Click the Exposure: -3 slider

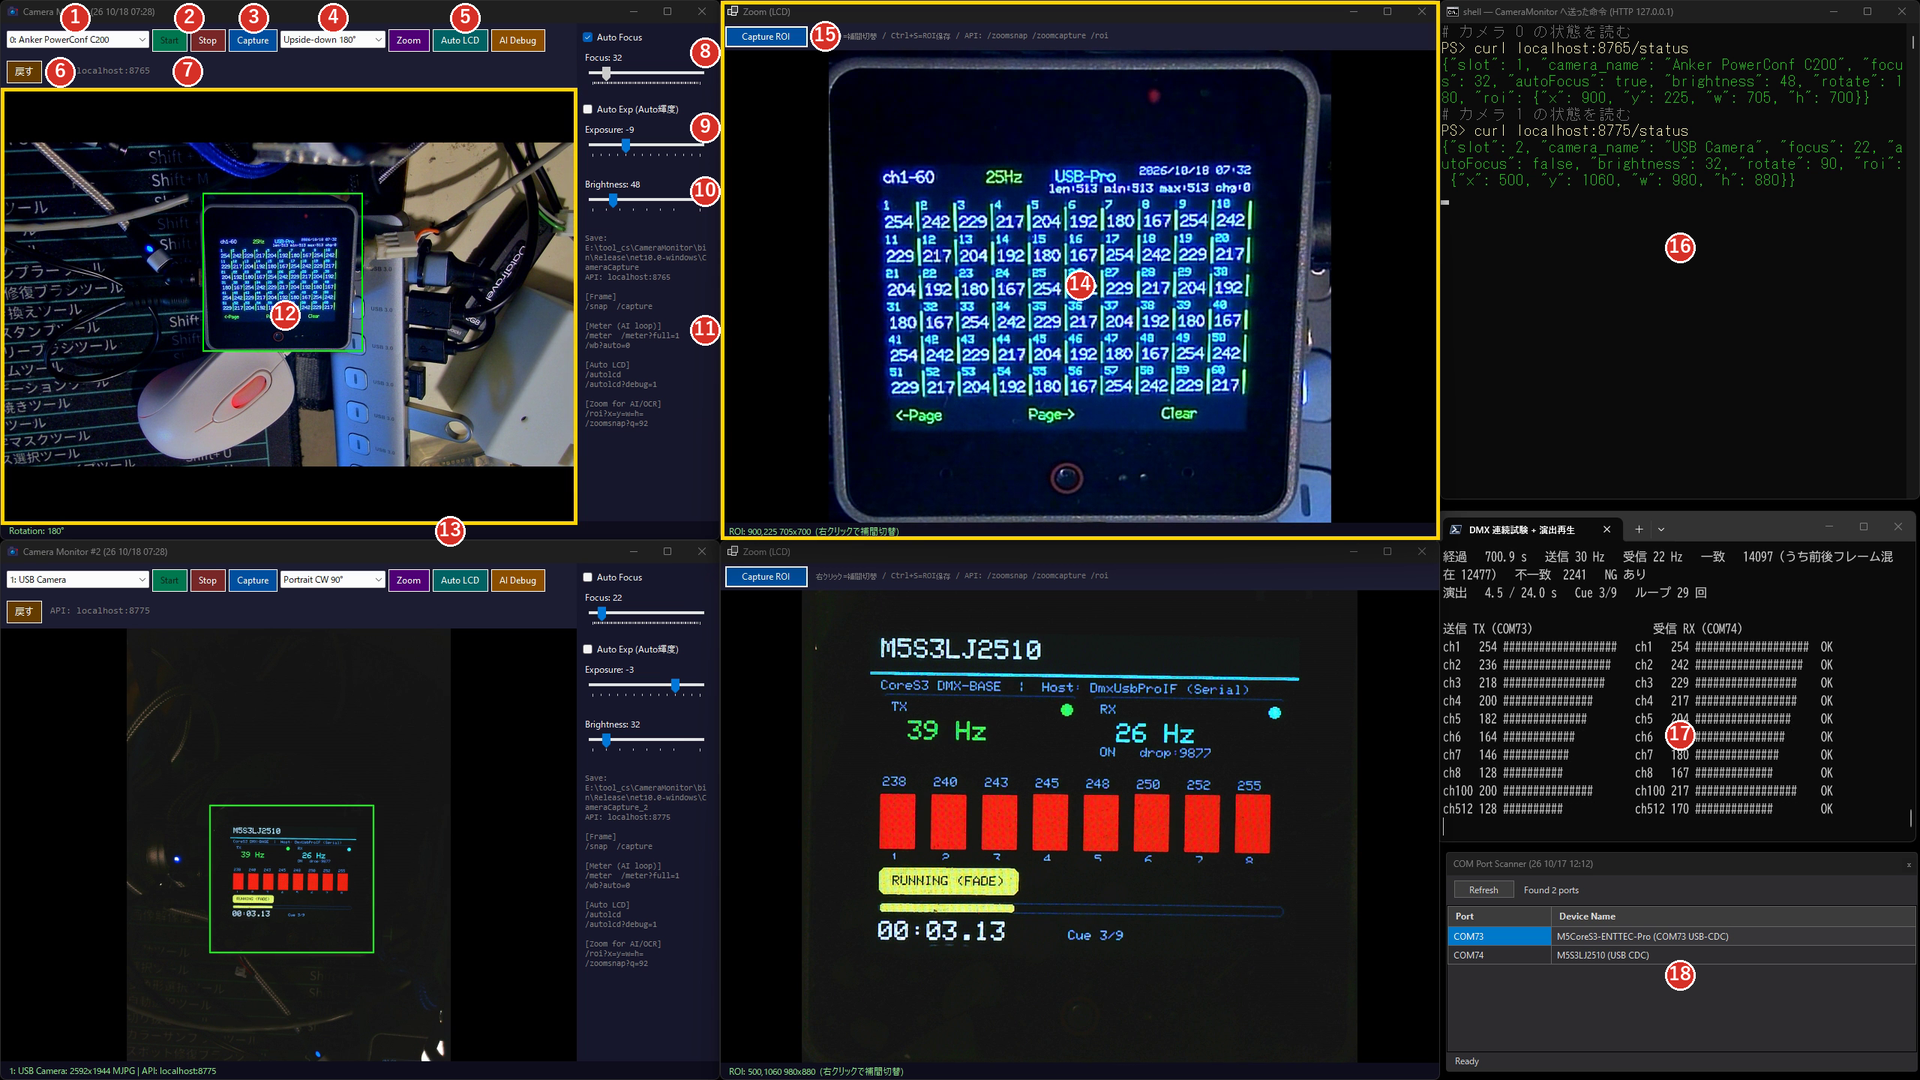coord(646,685)
